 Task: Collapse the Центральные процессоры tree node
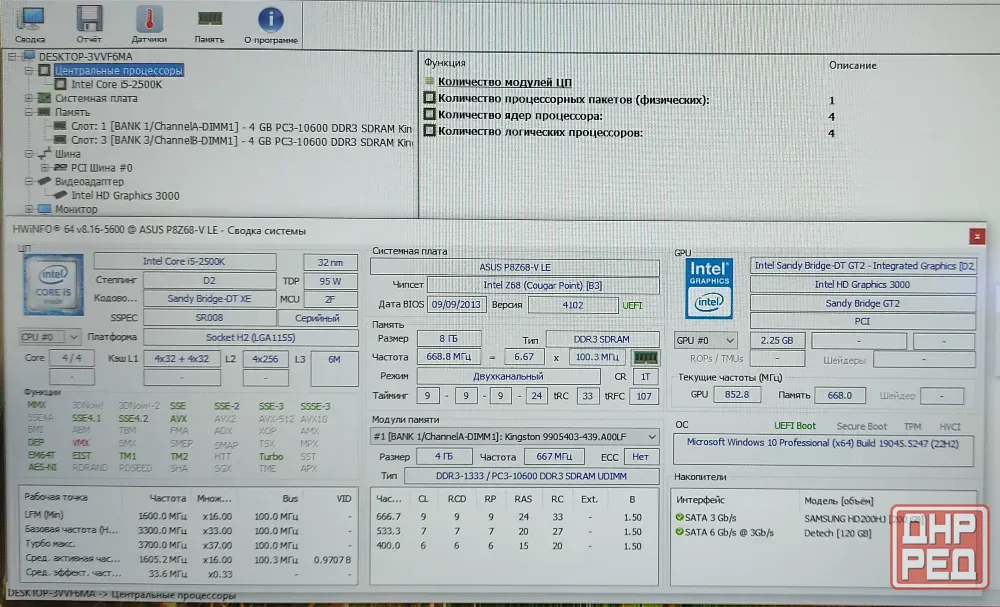pyautogui.click(x=29, y=70)
